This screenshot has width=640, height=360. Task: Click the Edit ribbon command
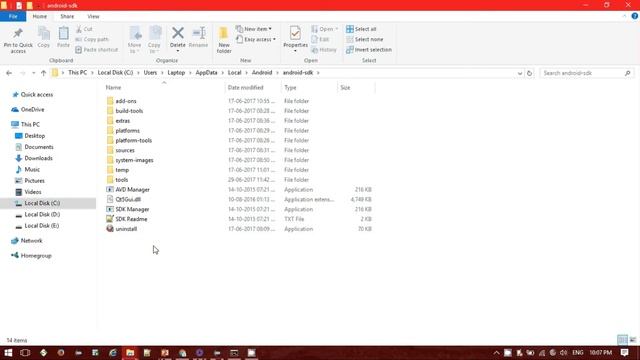click(x=320, y=39)
